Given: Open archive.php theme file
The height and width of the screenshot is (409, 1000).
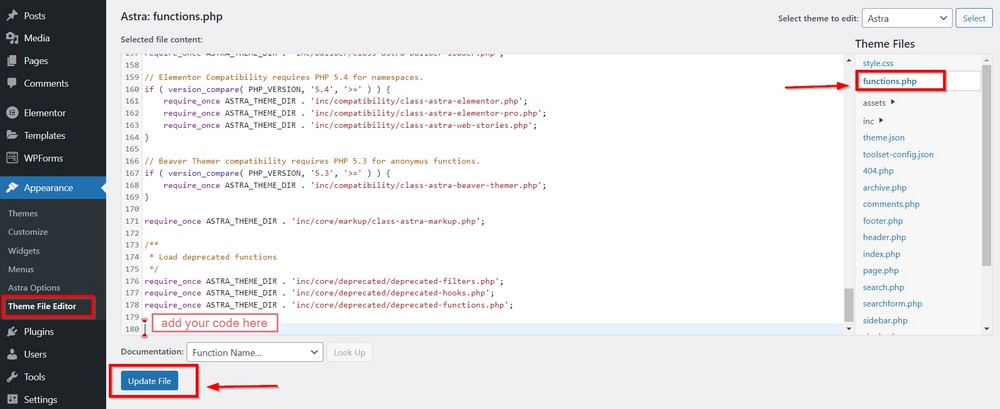Looking at the screenshot, I should [x=885, y=188].
